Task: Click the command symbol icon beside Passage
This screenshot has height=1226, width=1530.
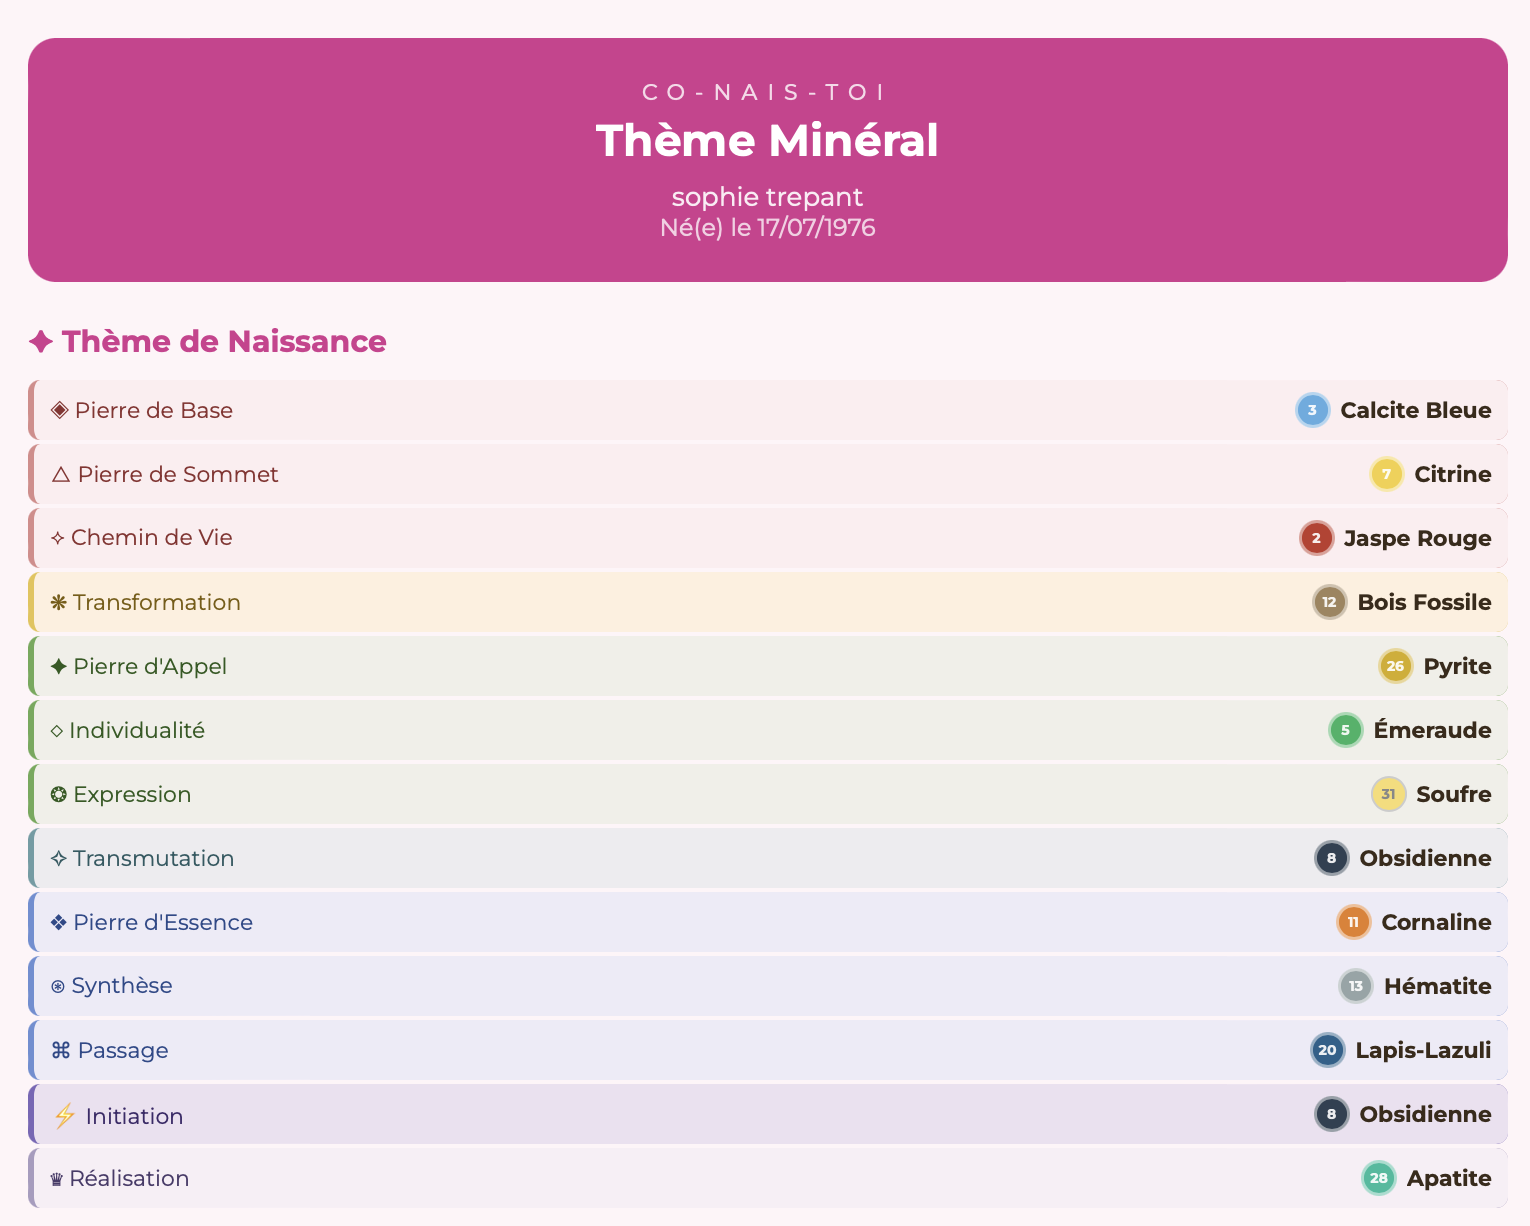Action: [x=61, y=1050]
